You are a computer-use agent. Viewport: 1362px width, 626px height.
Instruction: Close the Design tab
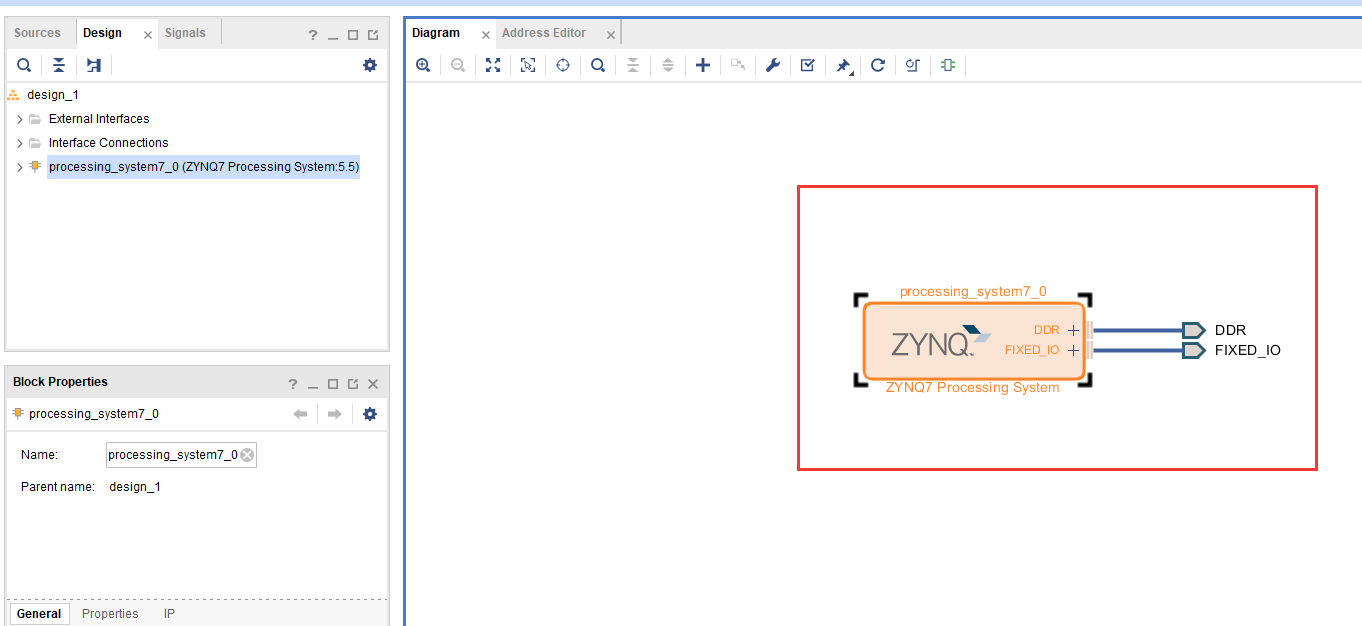[148, 35]
